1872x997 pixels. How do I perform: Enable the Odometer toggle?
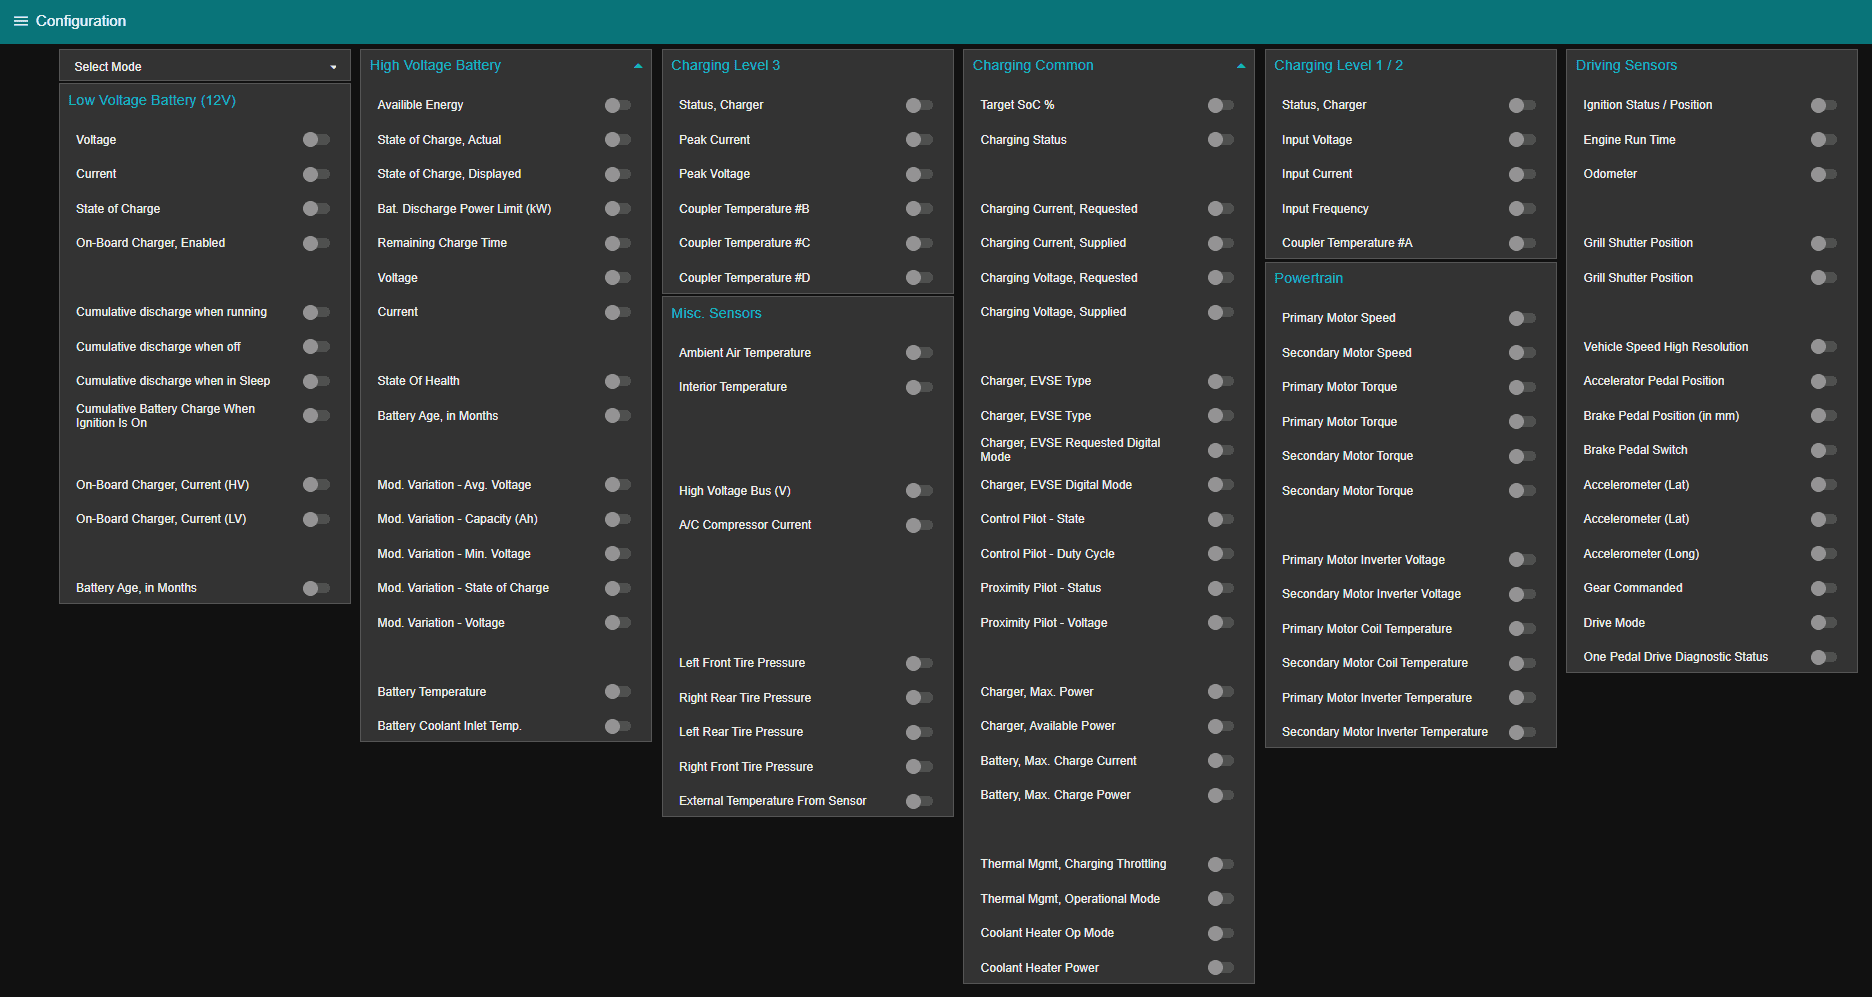[x=1823, y=174]
